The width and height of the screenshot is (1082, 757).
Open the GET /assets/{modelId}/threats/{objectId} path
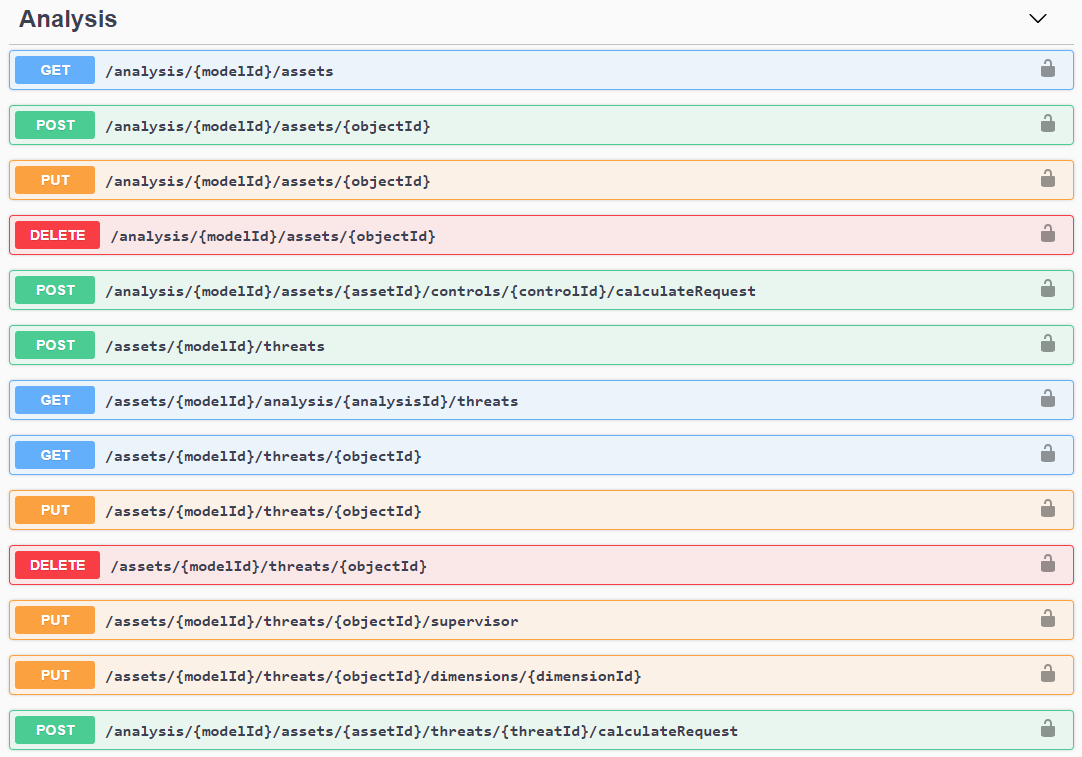click(263, 456)
